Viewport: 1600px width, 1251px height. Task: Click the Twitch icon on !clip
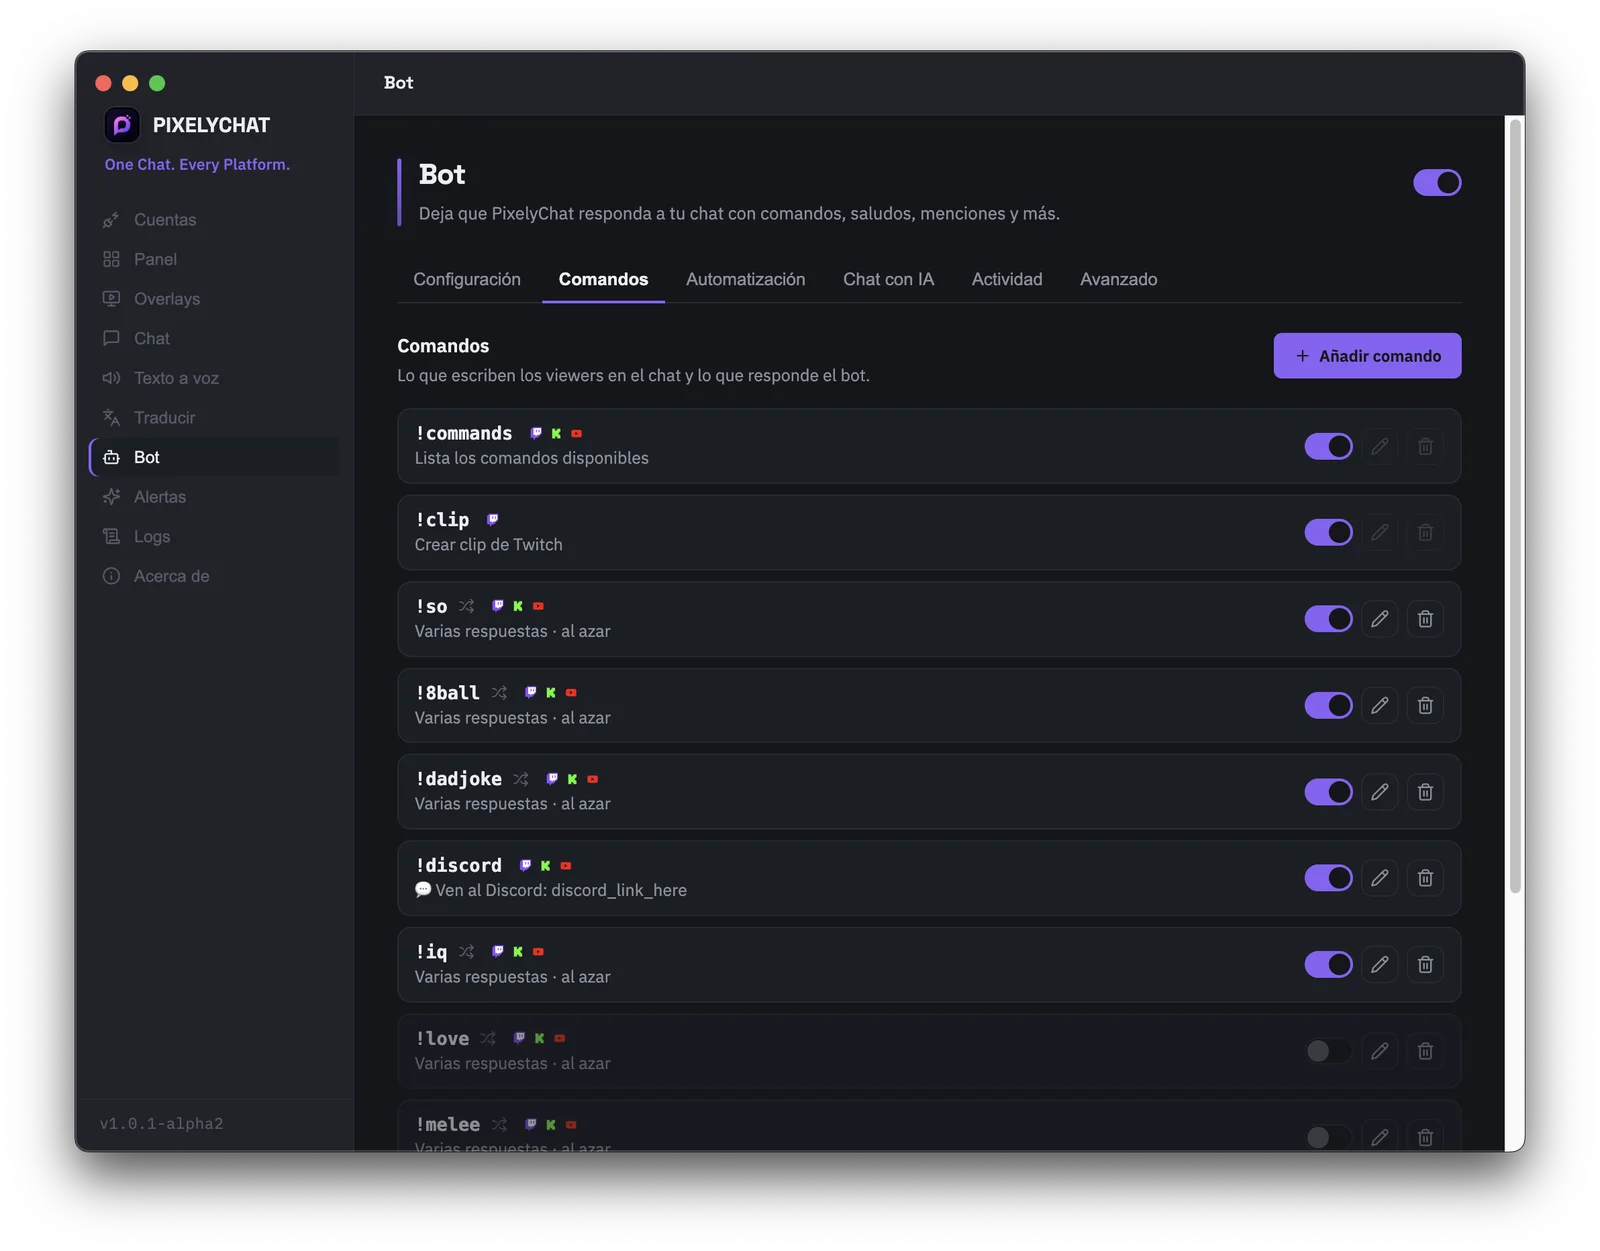[x=492, y=519]
